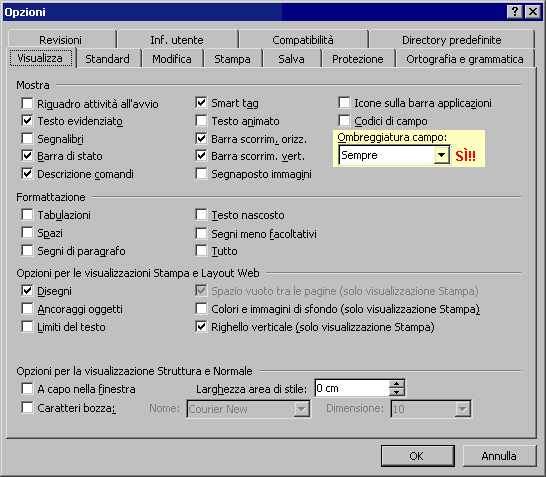Open the Ortografia e grammatica tab

click(465, 59)
